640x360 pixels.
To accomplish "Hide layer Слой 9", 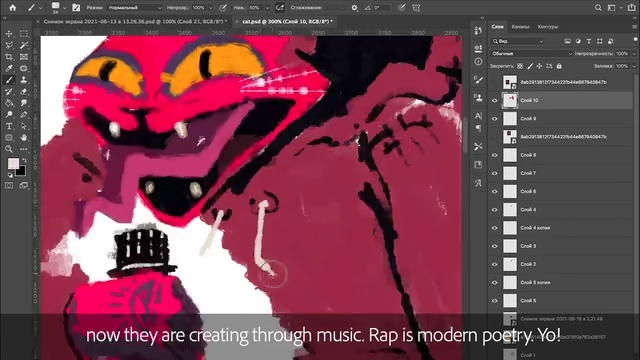I will click(x=495, y=119).
